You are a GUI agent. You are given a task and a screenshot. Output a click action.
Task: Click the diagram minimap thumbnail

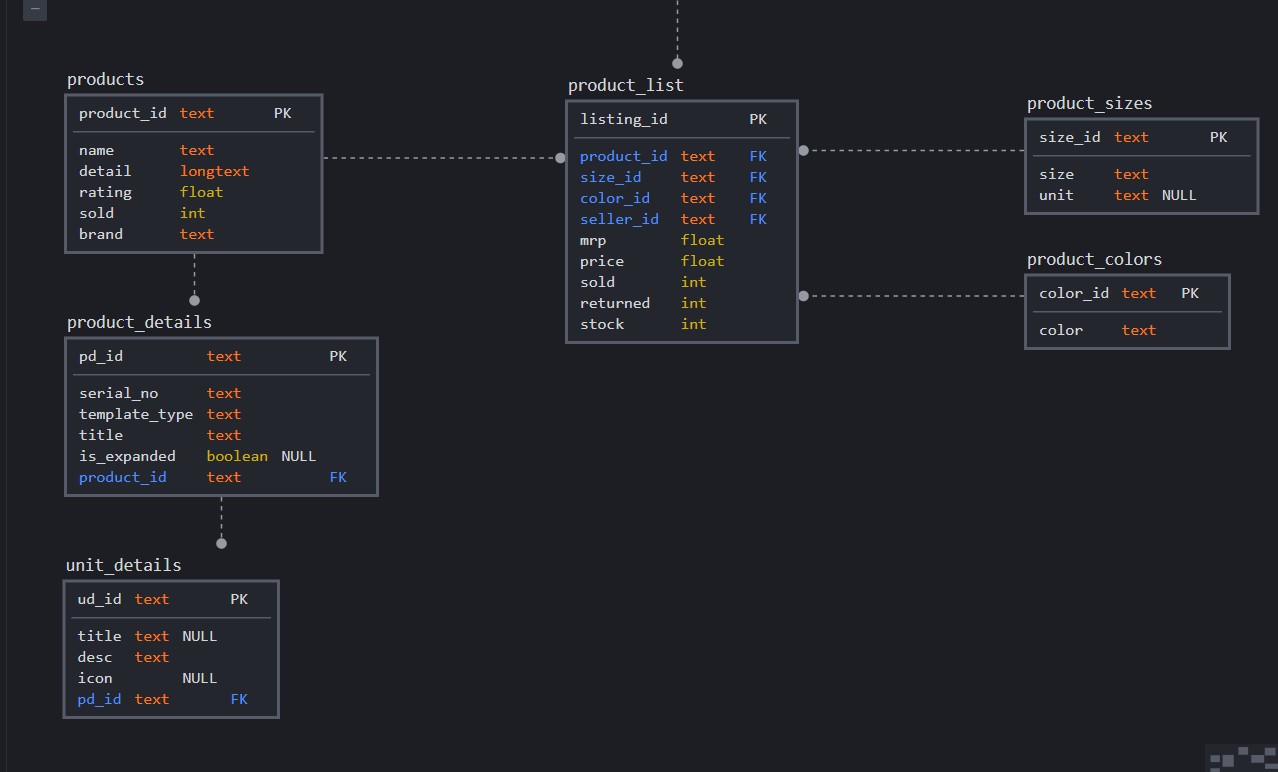[x=1243, y=759]
